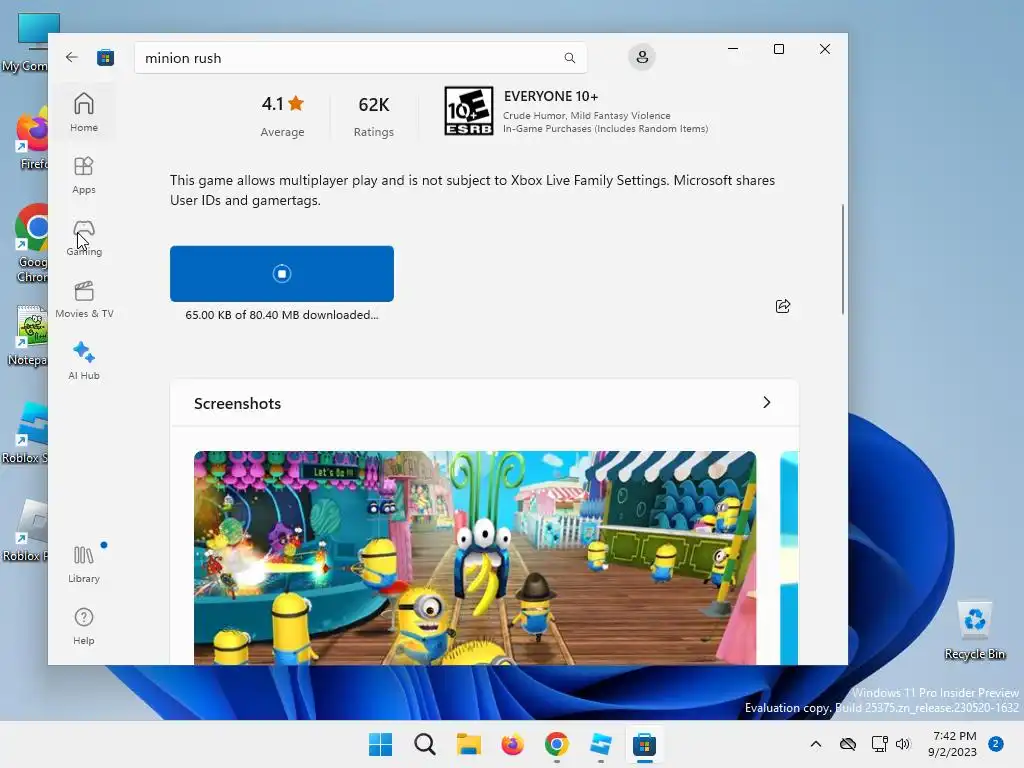Open Movies & TV in sidebar
Viewport: 1024px width, 768px height.
tap(84, 299)
